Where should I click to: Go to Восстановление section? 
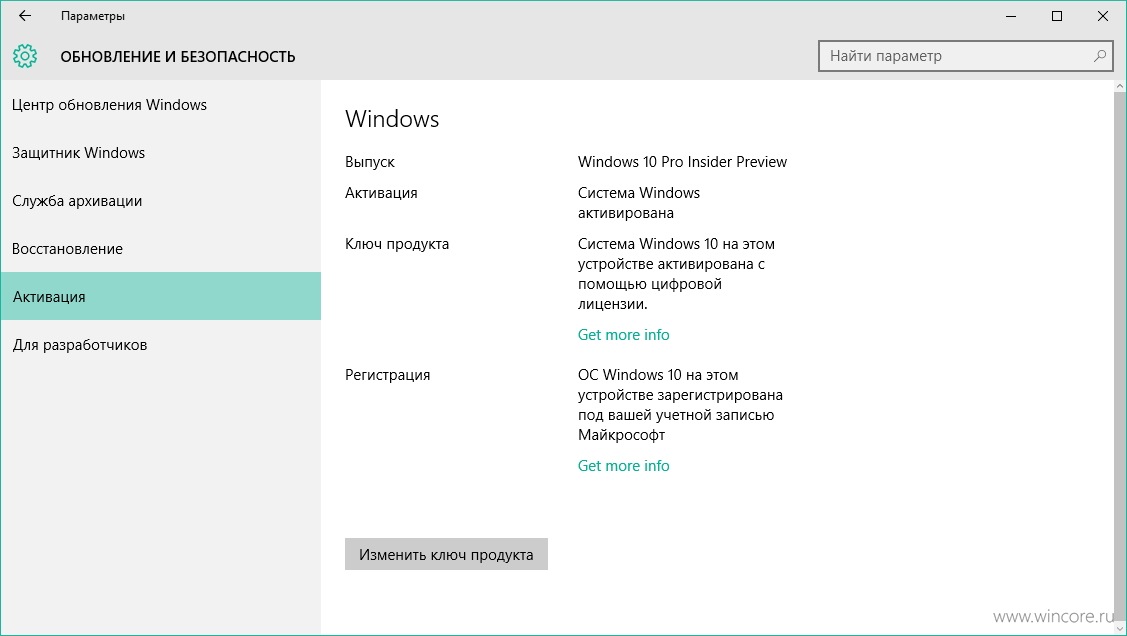[160, 249]
